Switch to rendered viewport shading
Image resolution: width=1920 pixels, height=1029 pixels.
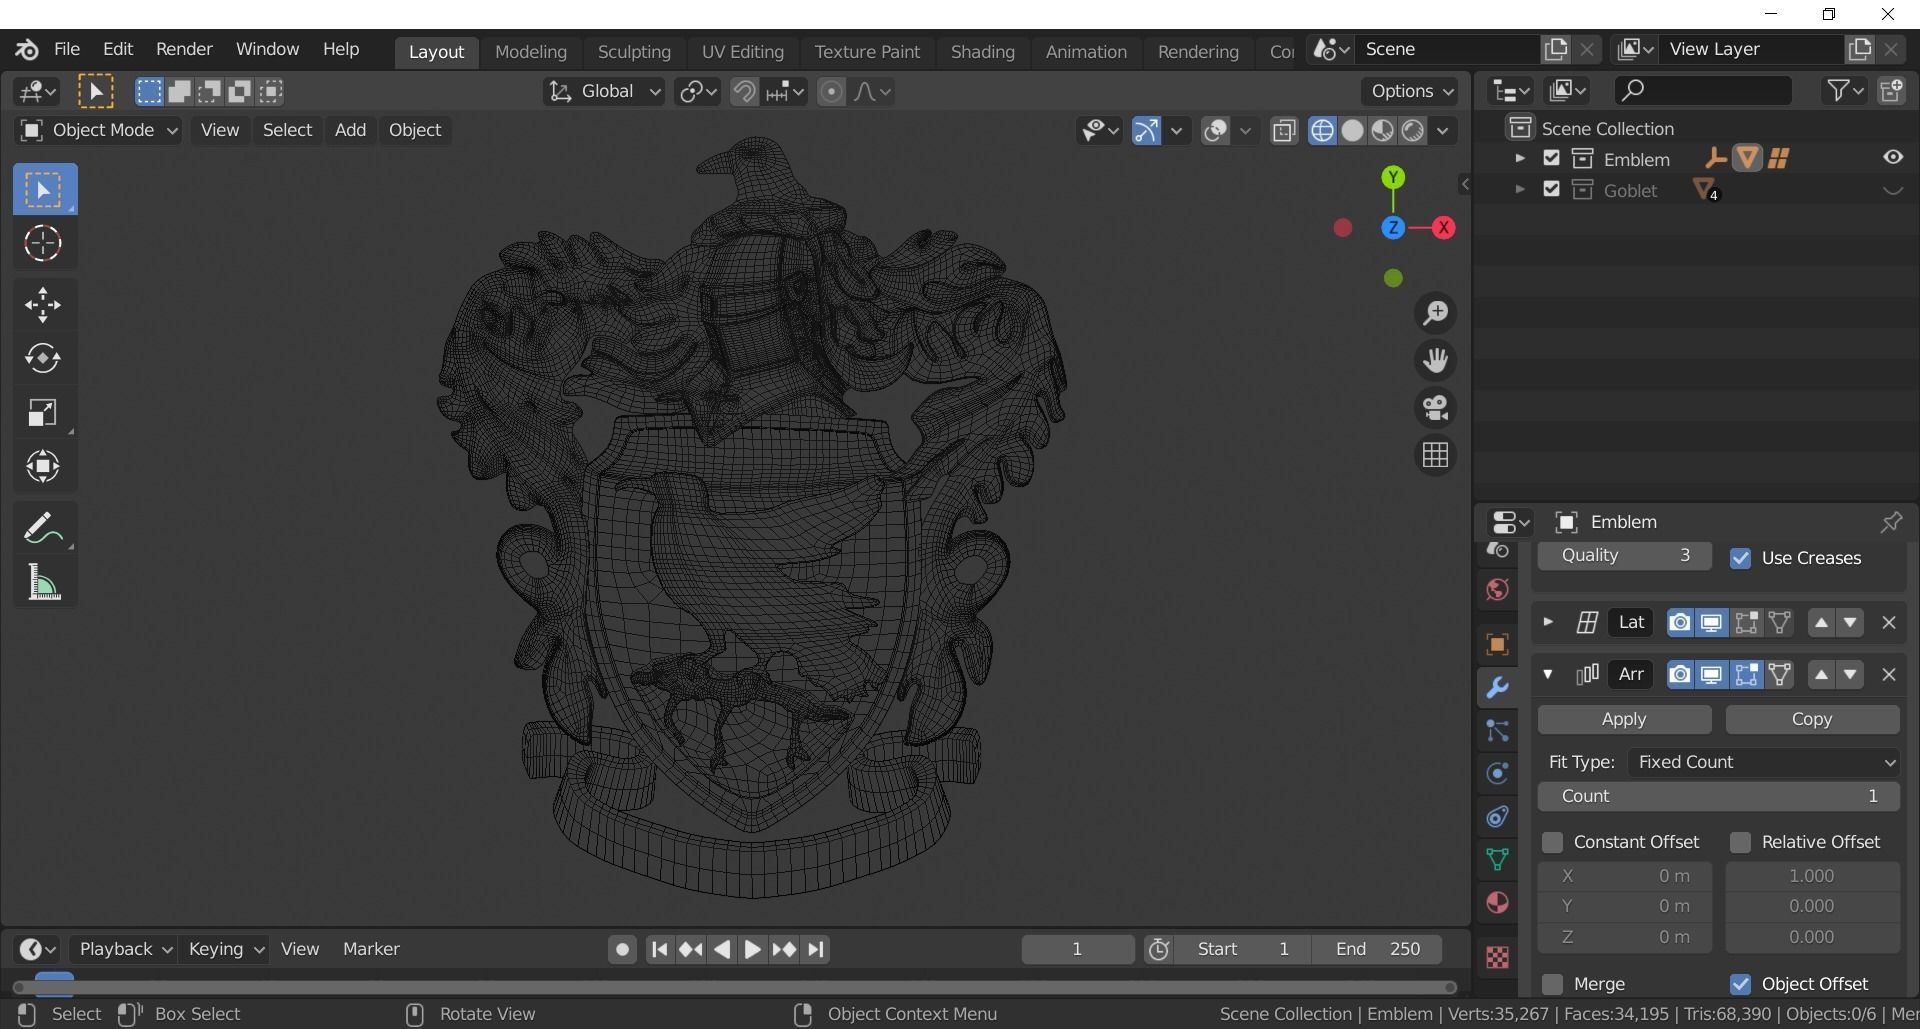(1412, 131)
